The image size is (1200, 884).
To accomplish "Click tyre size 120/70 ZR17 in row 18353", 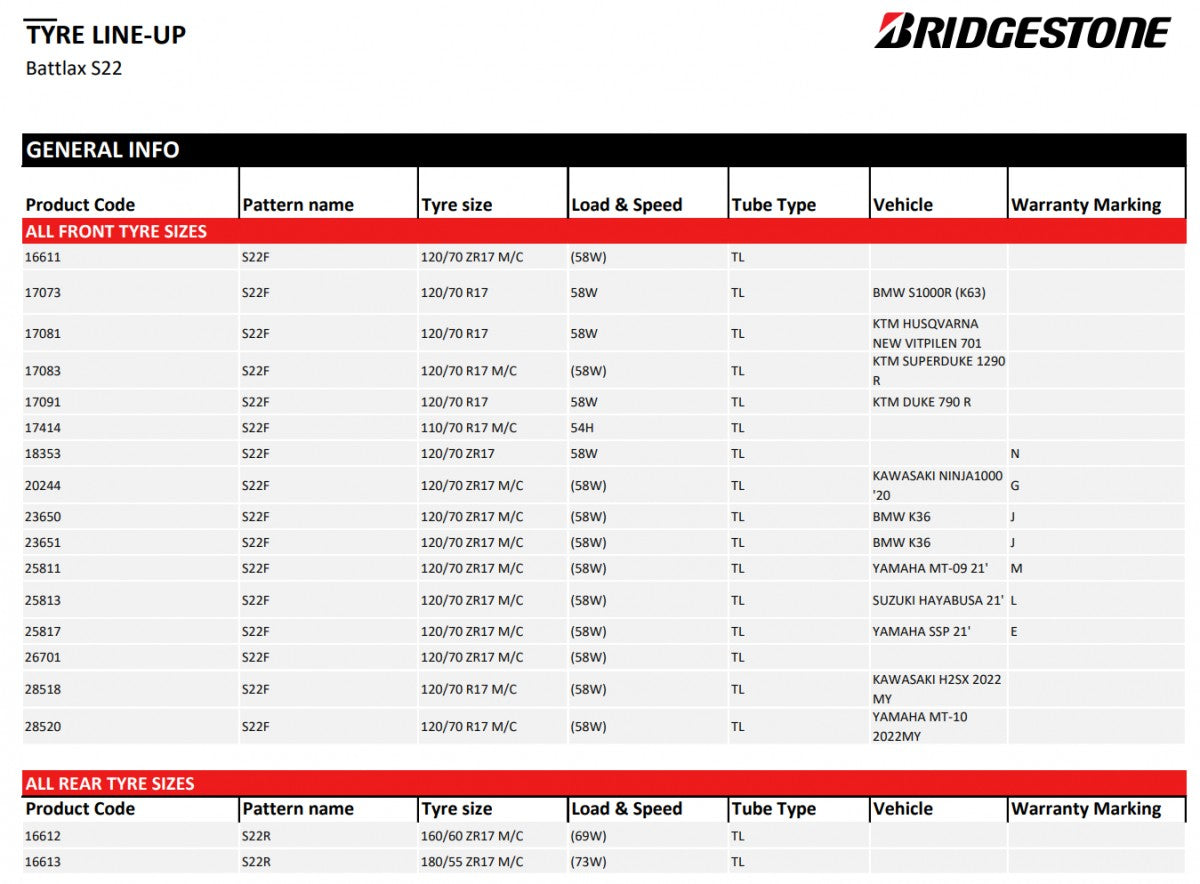I will pos(458,454).
